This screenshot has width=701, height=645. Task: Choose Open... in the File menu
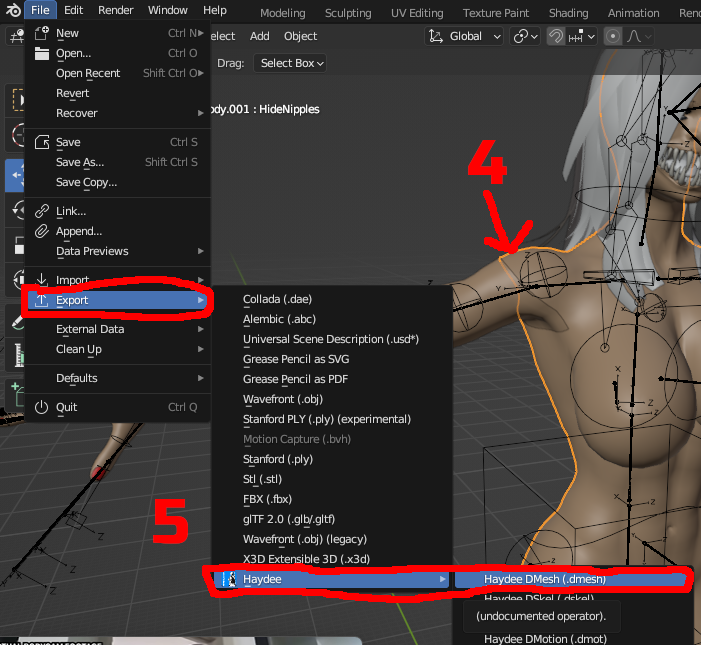(x=118, y=53)
